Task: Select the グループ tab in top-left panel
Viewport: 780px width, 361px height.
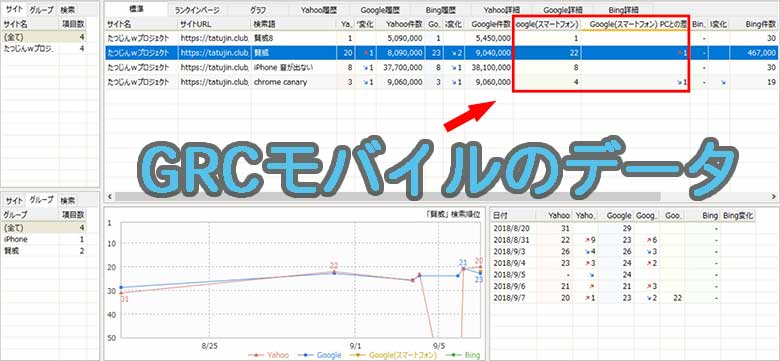Action: point(40,10)
